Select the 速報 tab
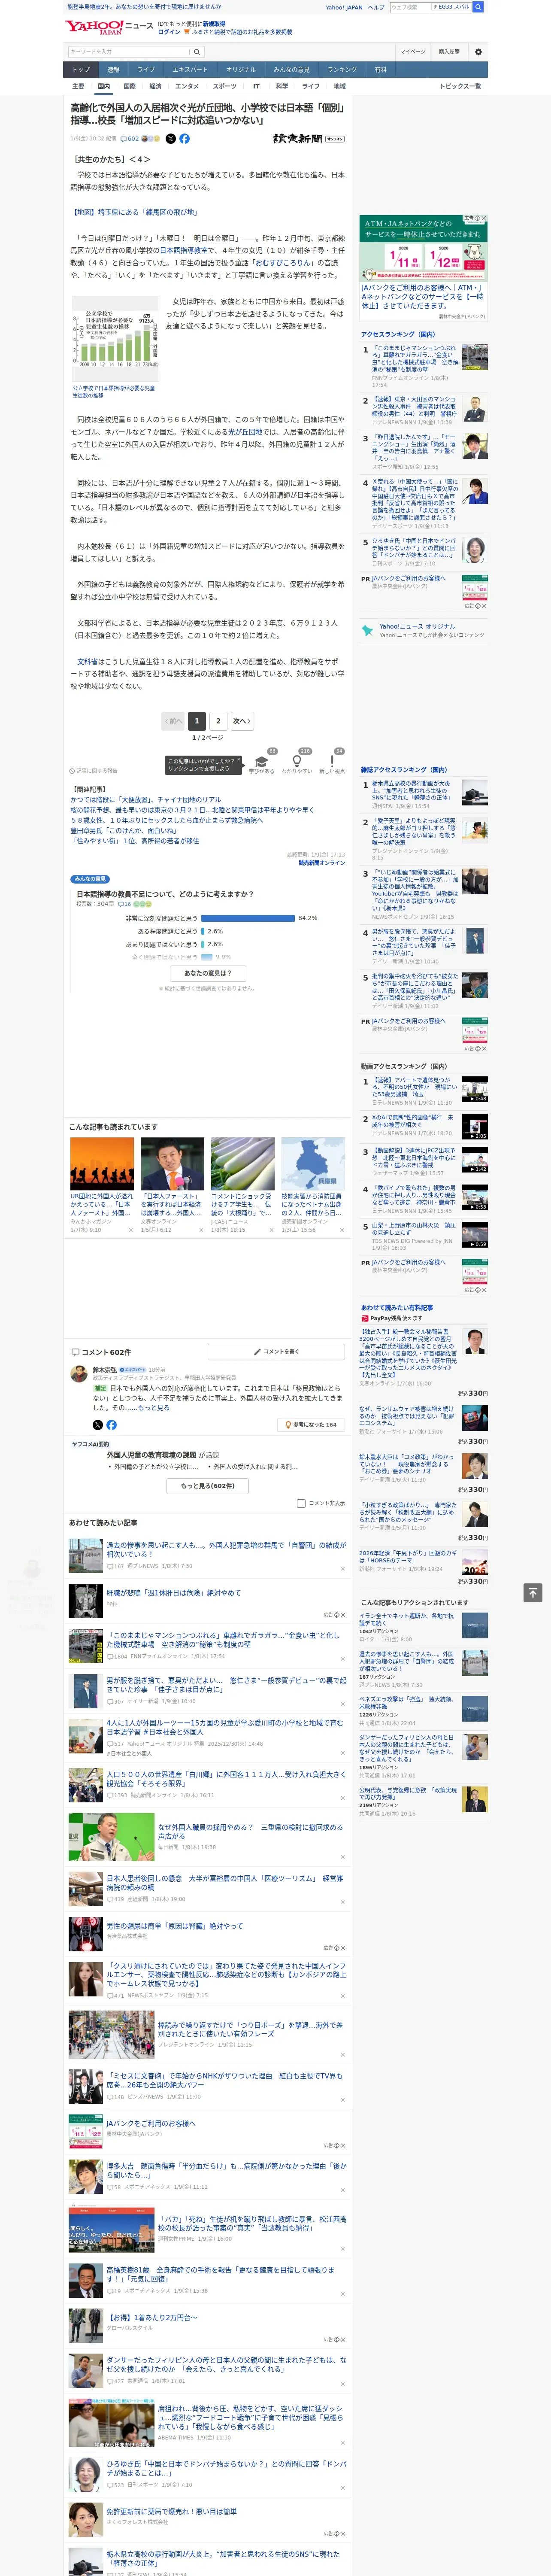Image resolution: width=551 pixels, height=2576 pixels. [x=113, y=70]
